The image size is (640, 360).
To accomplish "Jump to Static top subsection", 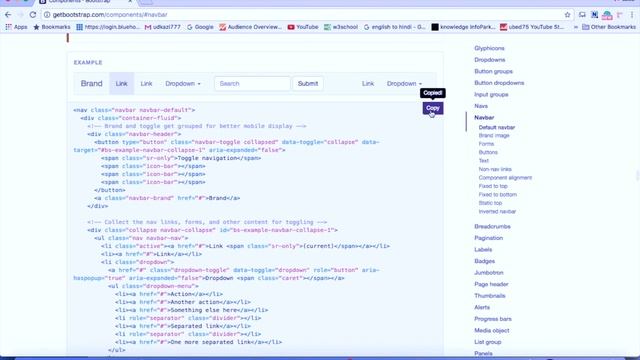I will pos(490,203).
